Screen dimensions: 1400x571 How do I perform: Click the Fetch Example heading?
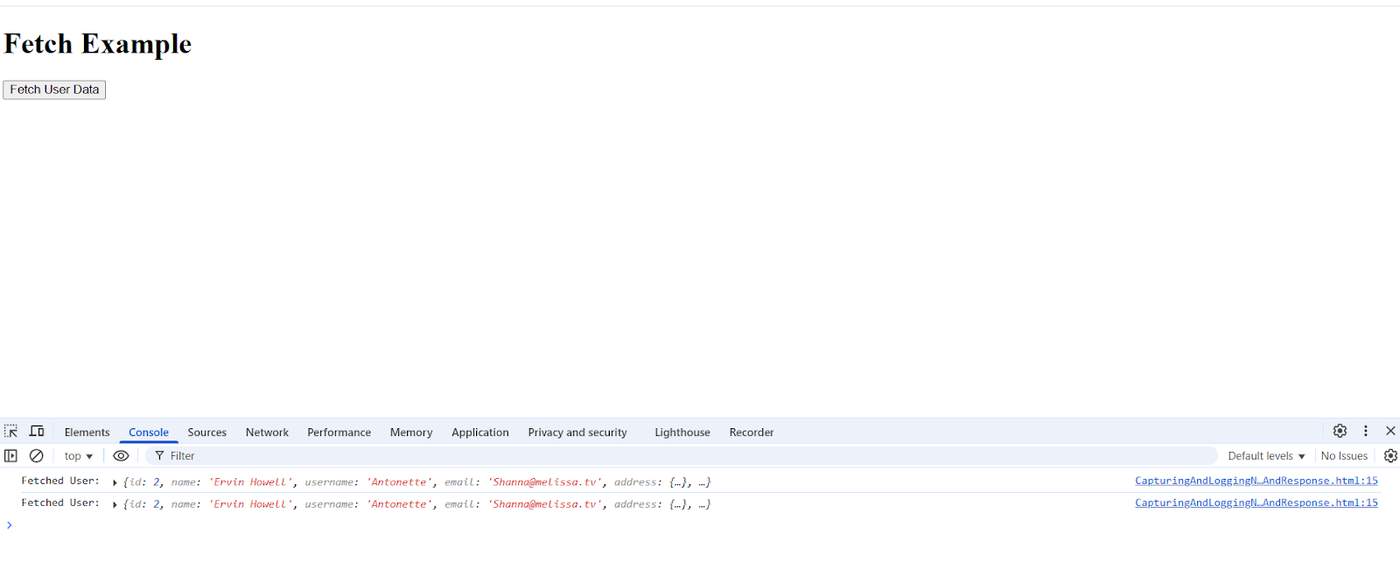coord(97,44)
